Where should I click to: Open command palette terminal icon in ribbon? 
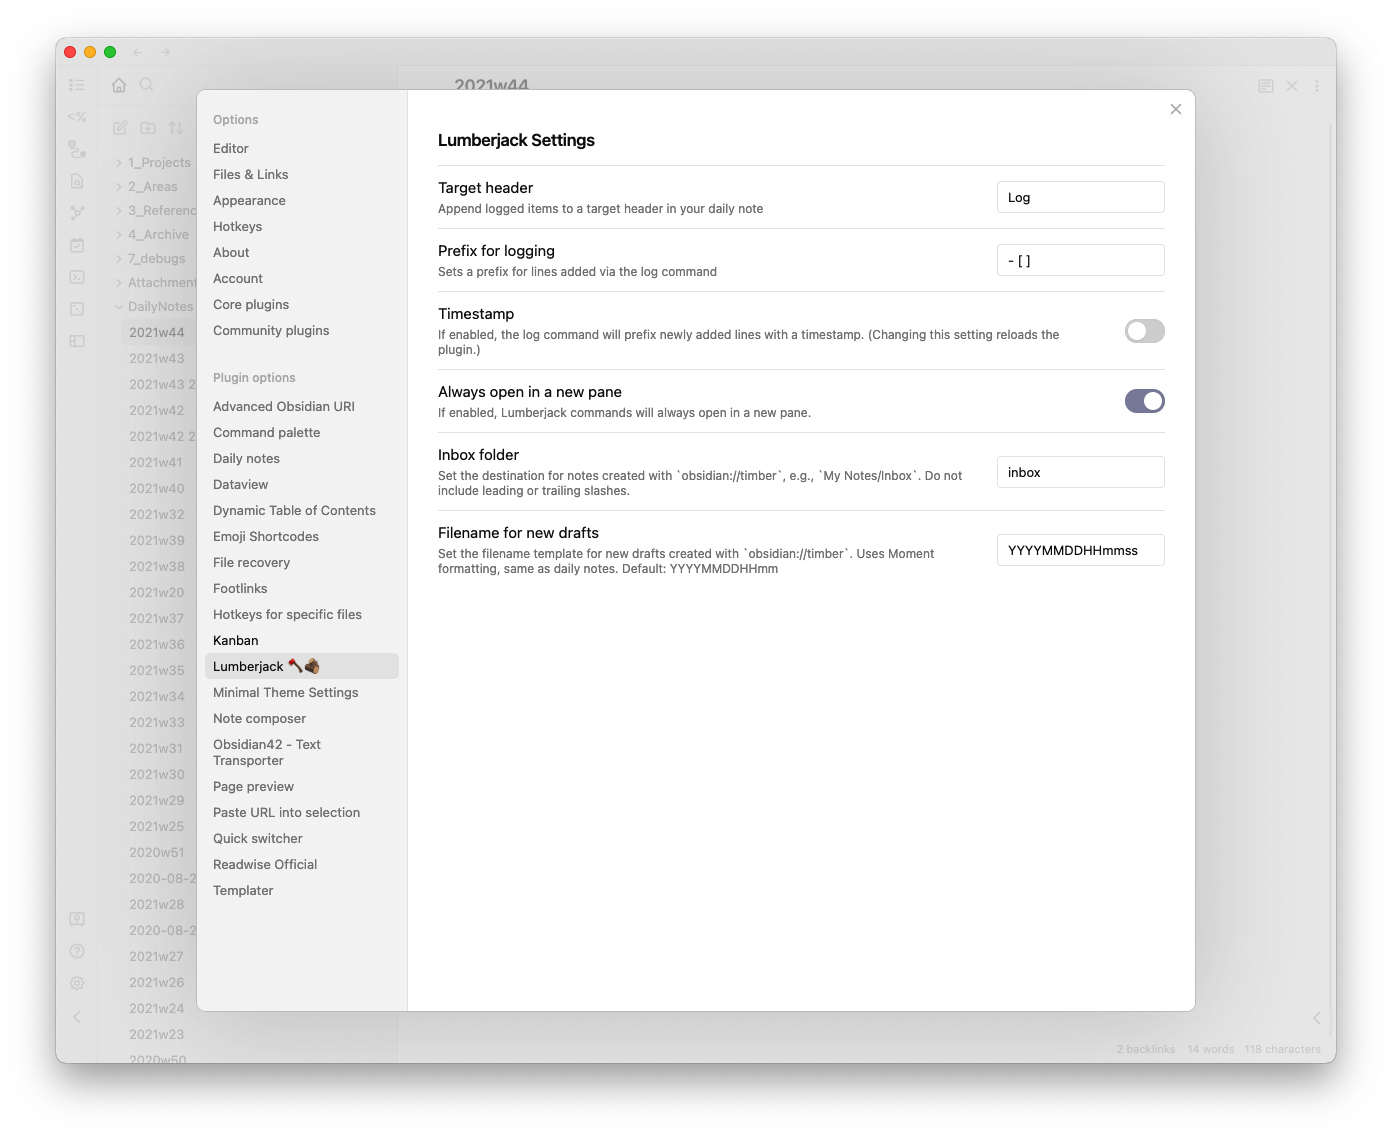77,277
